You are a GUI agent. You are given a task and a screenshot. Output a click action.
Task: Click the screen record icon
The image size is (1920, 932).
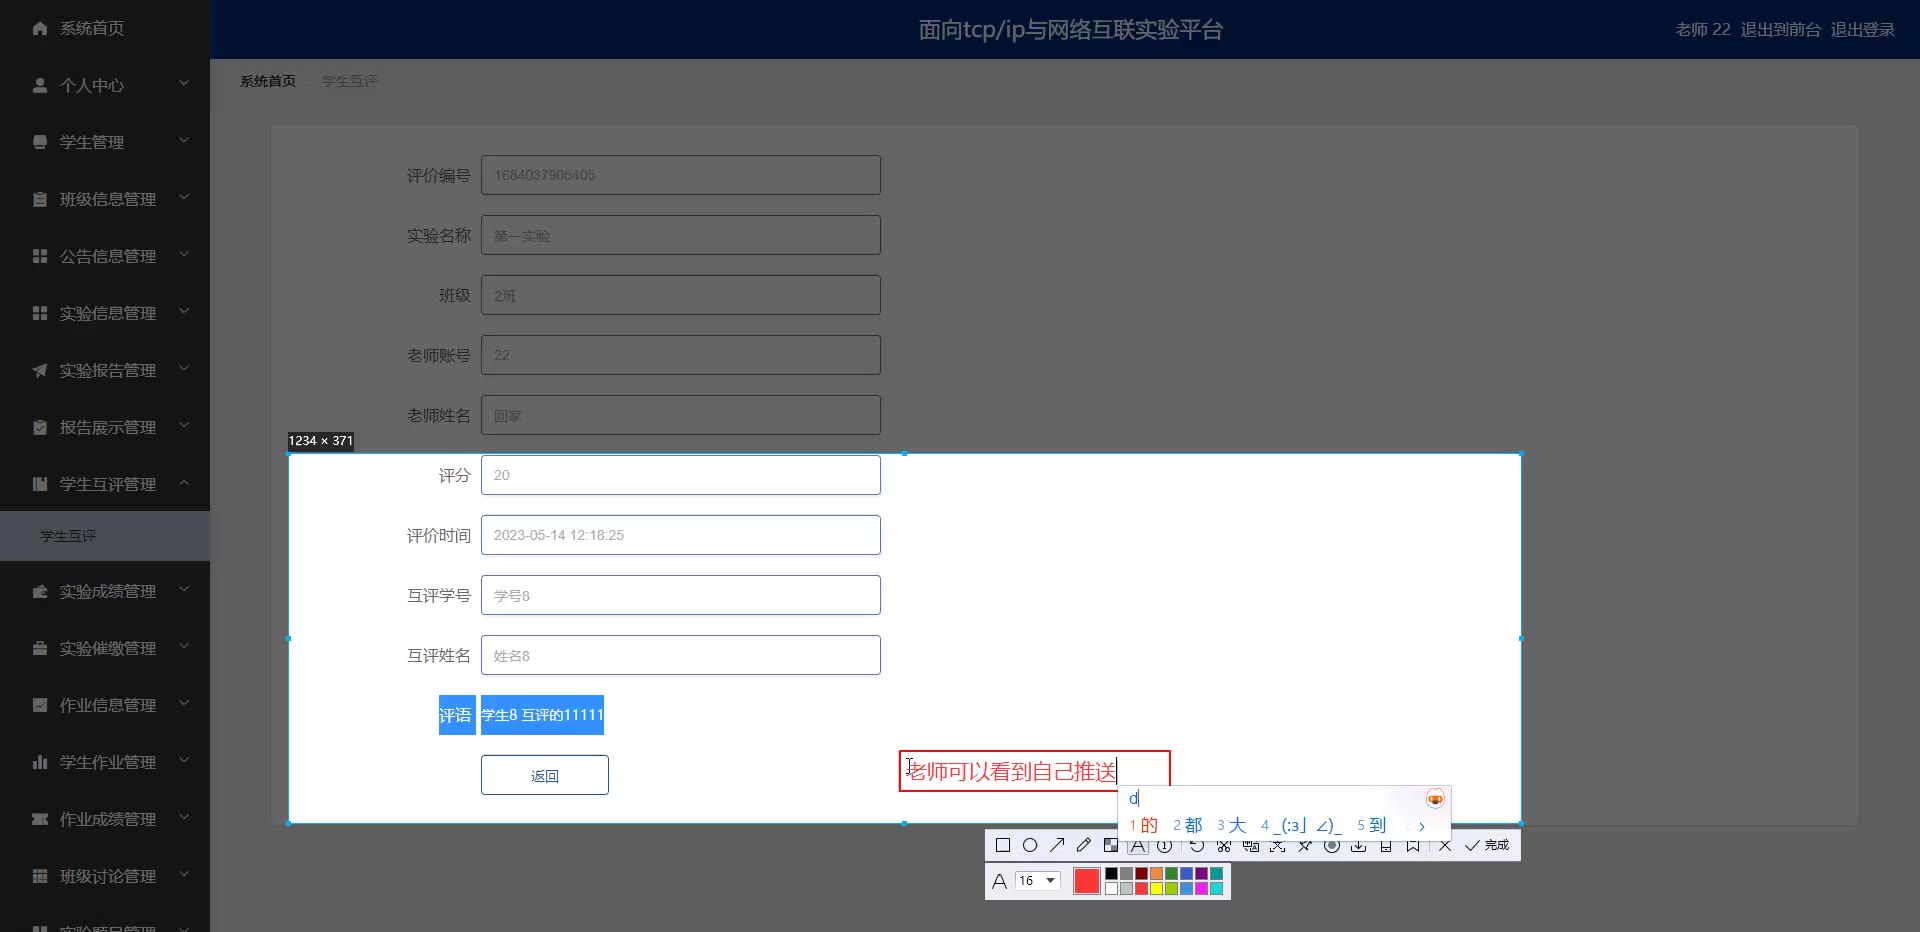[1332, 846]
